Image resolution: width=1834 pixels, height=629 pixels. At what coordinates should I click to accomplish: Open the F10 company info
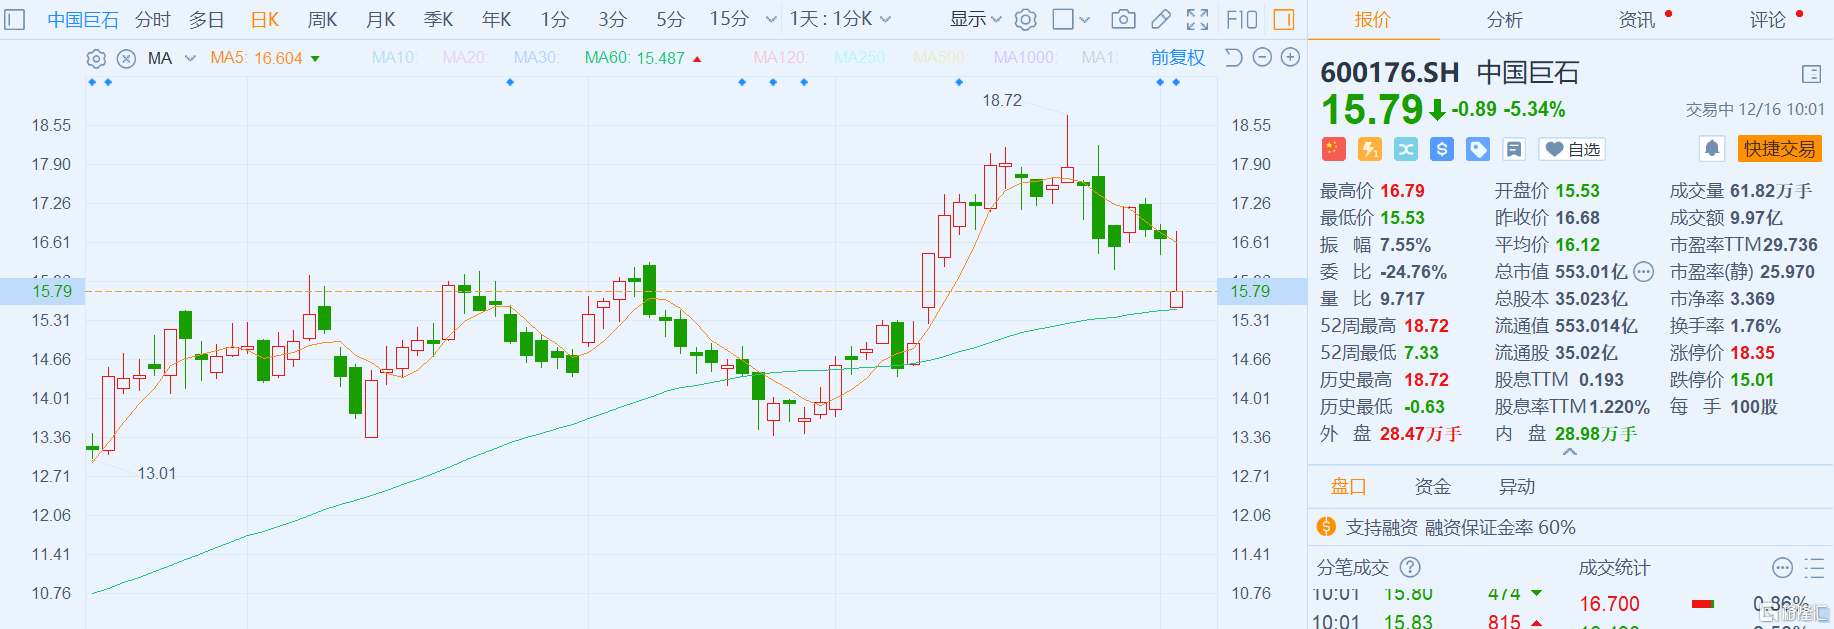click(1241, 19)
